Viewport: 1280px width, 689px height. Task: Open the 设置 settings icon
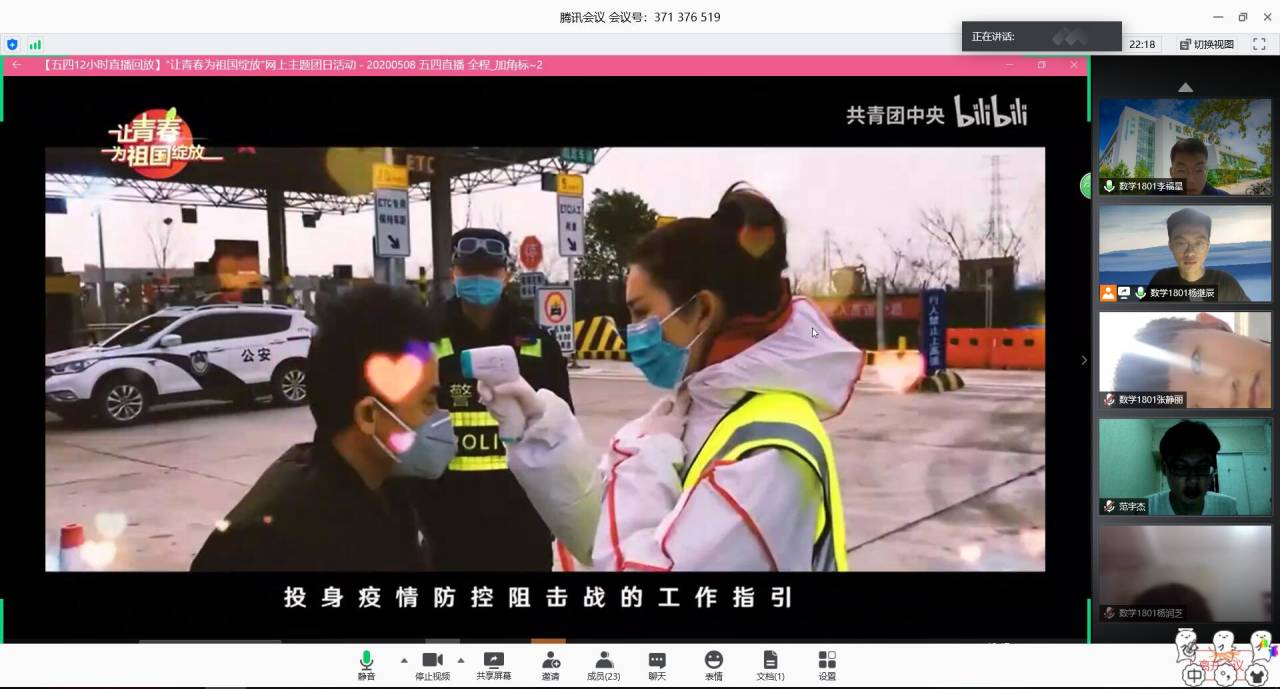[827, 664]
